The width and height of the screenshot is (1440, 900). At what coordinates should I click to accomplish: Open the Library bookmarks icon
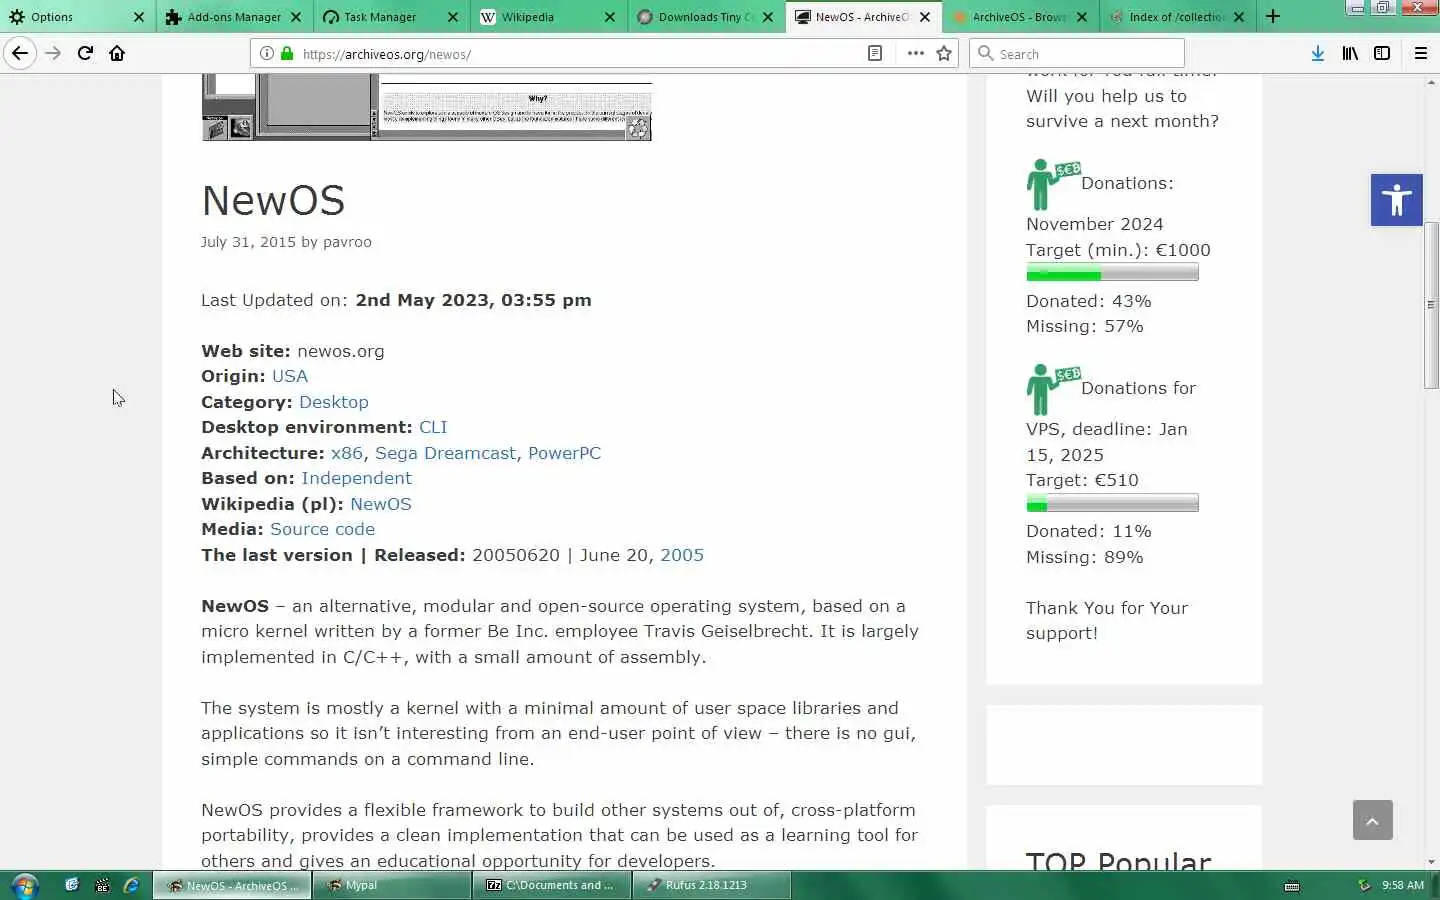[1350, 54]
